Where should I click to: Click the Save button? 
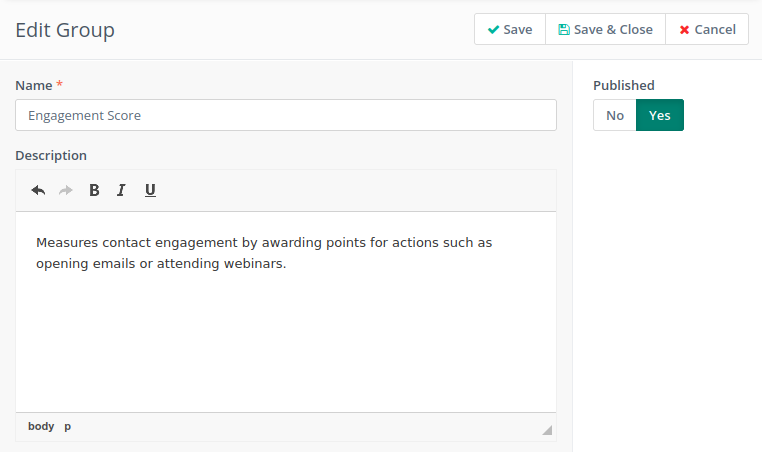[x=510, y=29]
